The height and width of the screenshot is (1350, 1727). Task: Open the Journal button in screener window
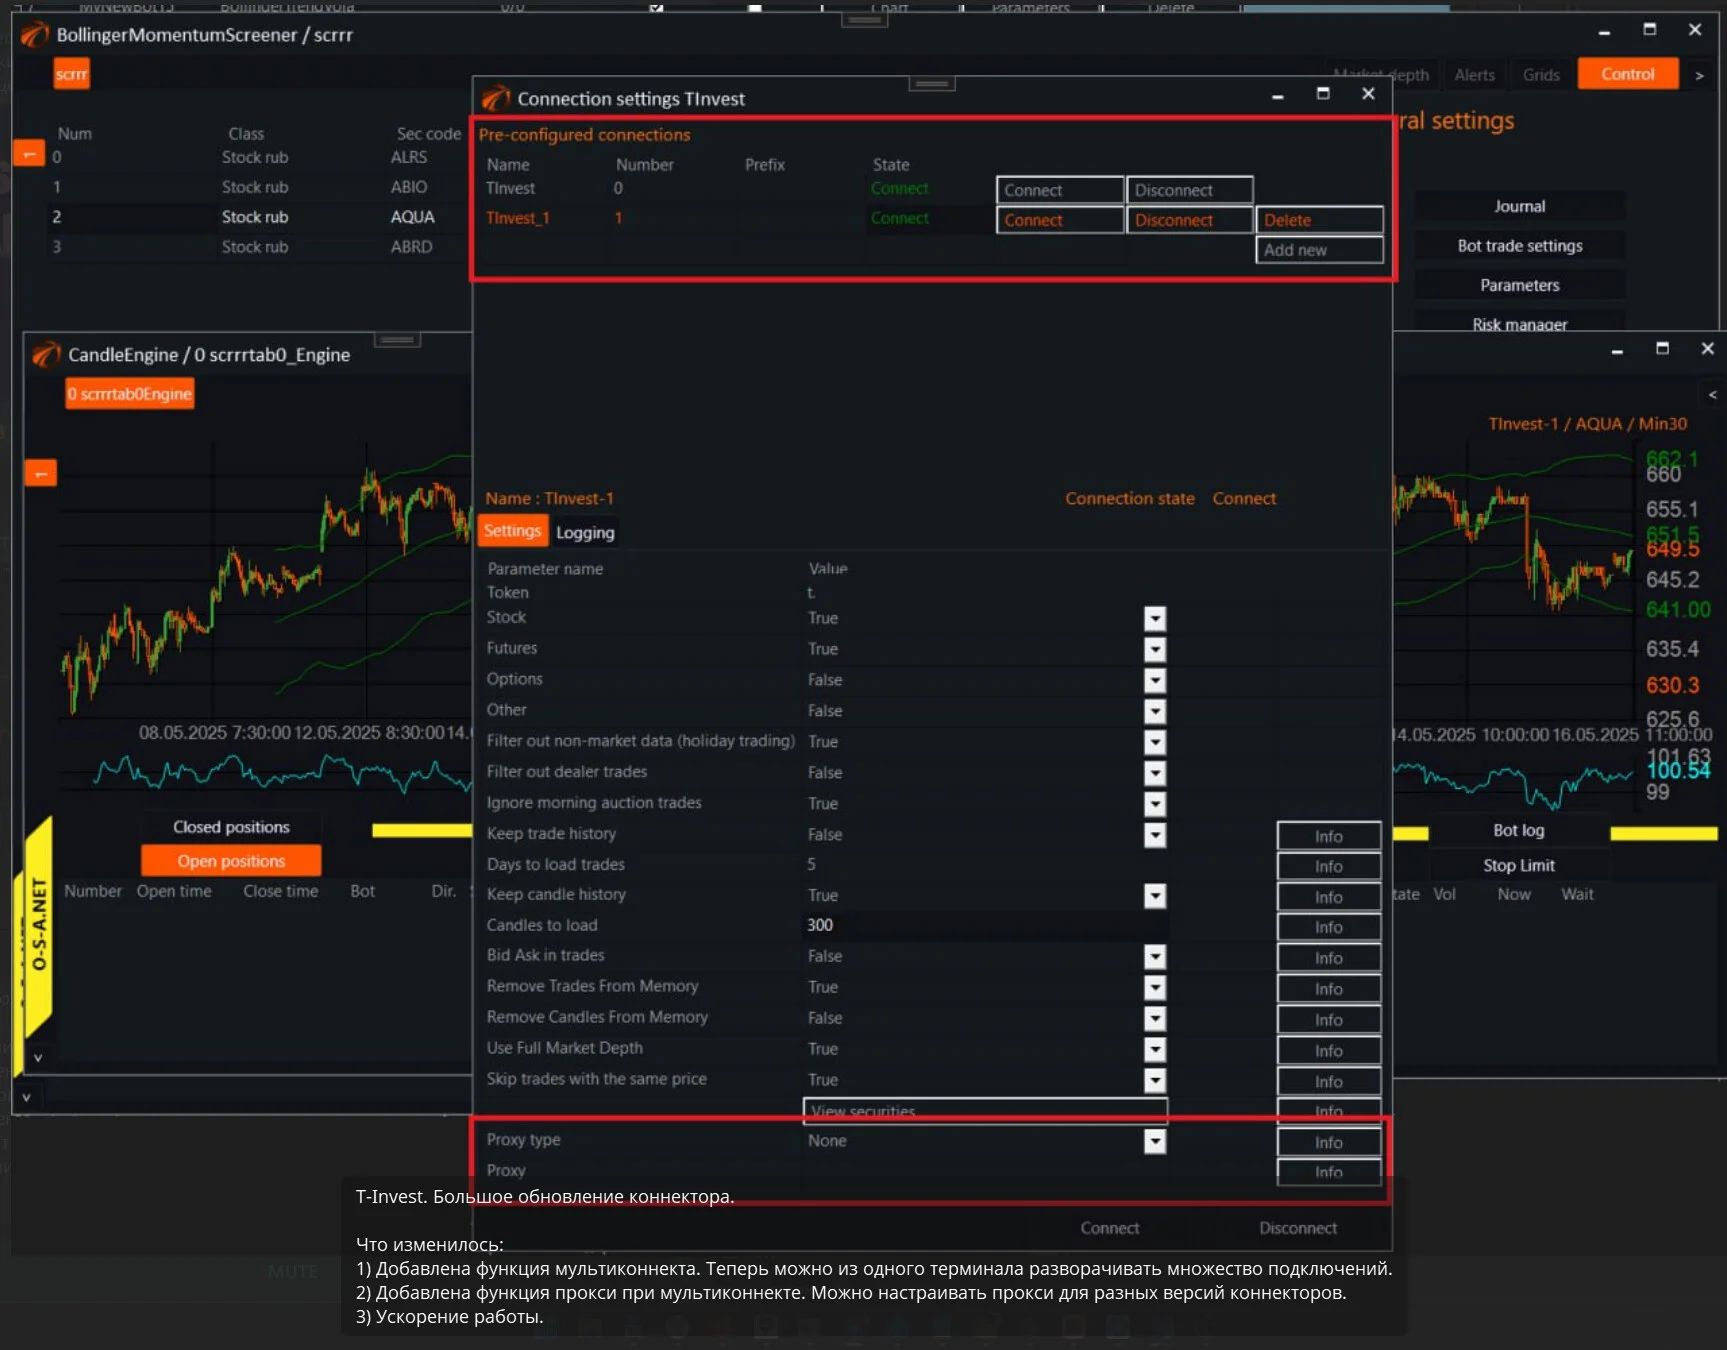(1519, 206)
